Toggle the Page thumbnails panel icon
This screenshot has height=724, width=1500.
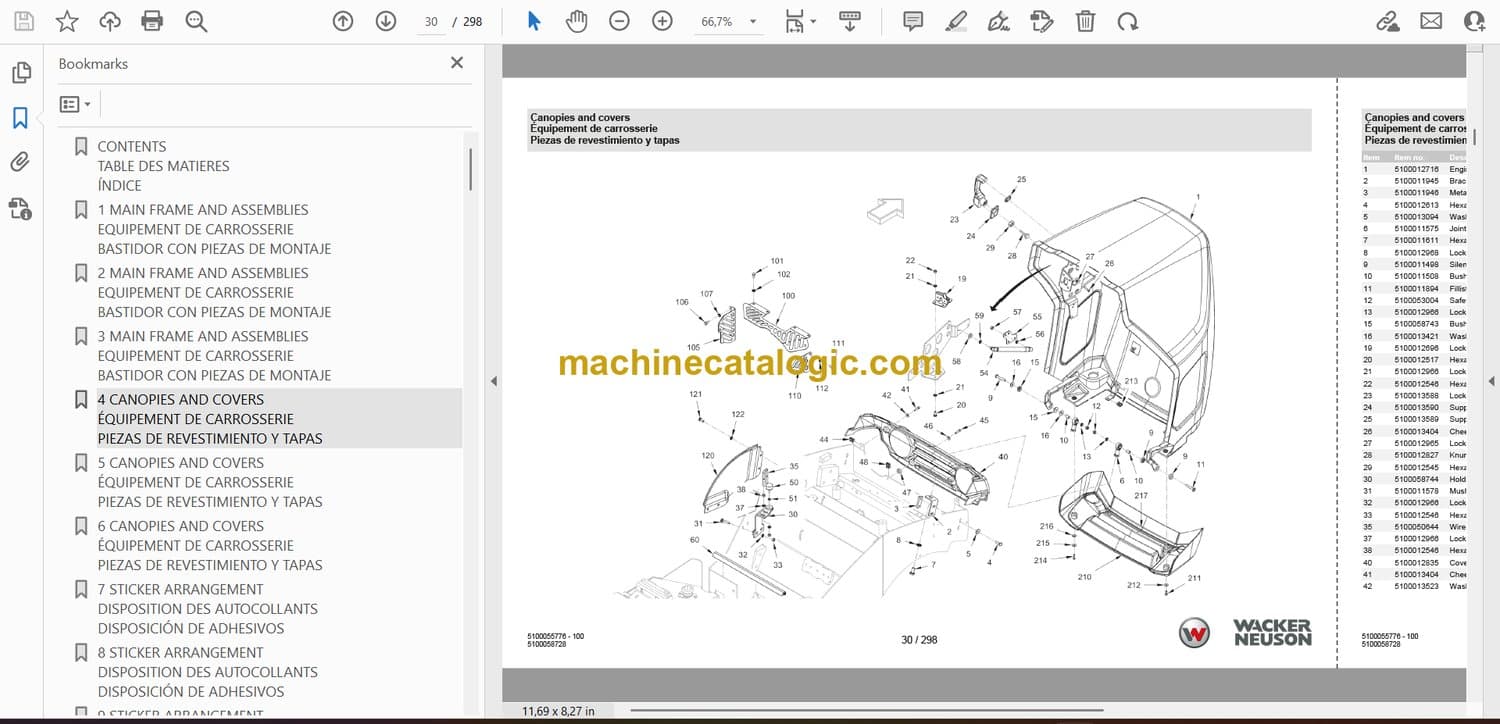click(x=20, y=73)
